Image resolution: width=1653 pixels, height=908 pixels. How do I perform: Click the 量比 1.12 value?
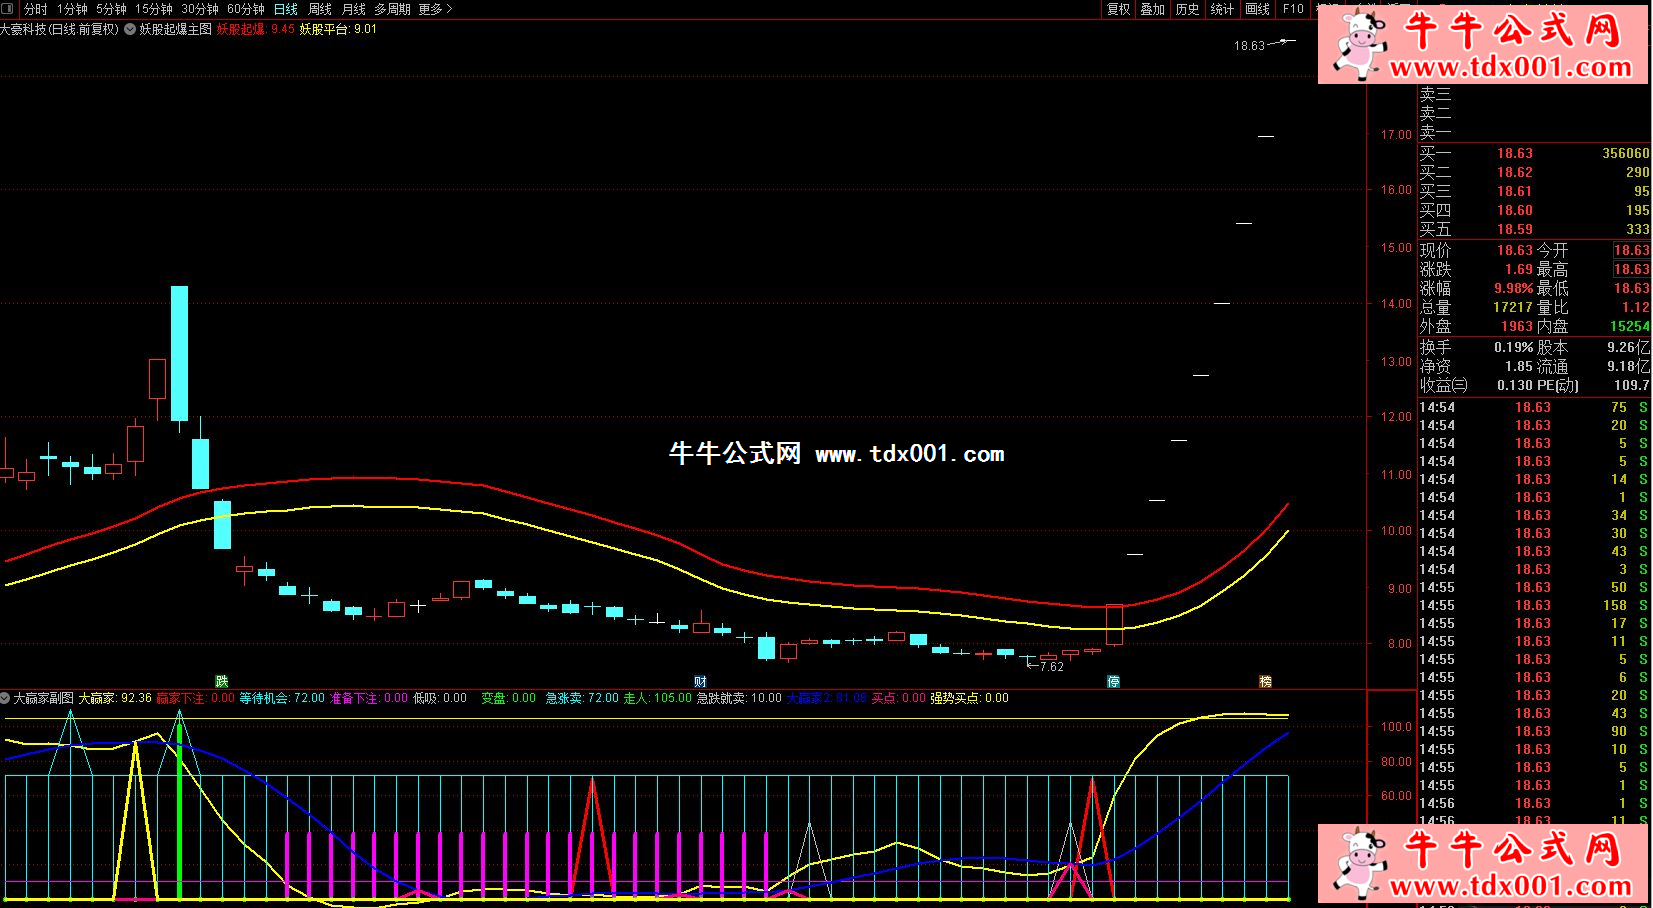(x=1636, y=307)
